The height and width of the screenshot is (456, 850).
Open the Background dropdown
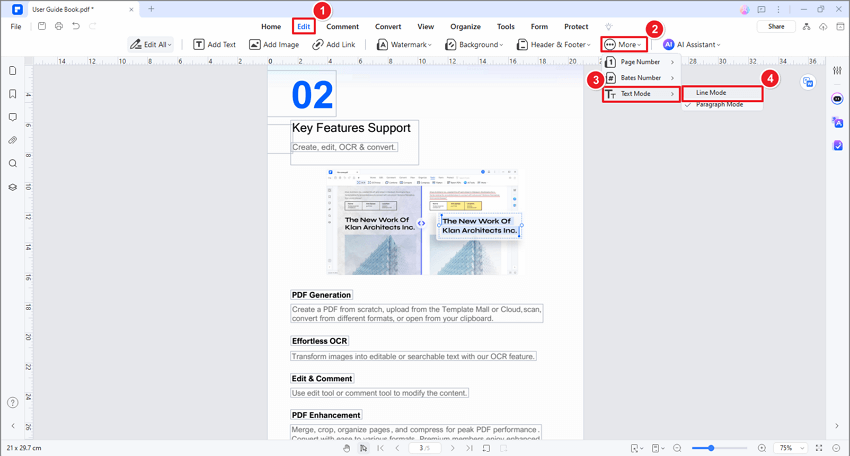point(474,44)
